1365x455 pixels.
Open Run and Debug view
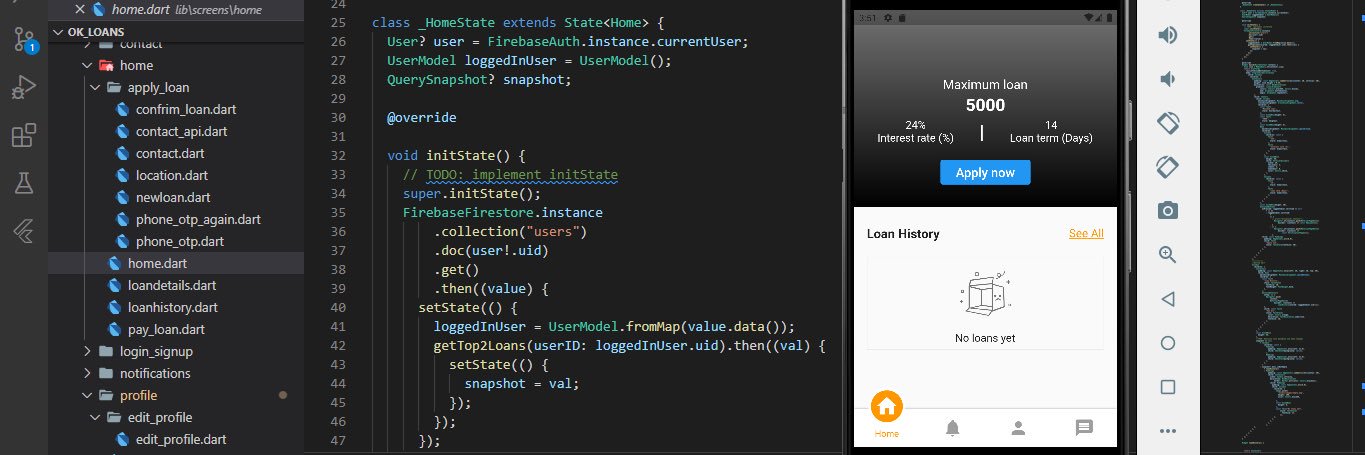(24, 88)
